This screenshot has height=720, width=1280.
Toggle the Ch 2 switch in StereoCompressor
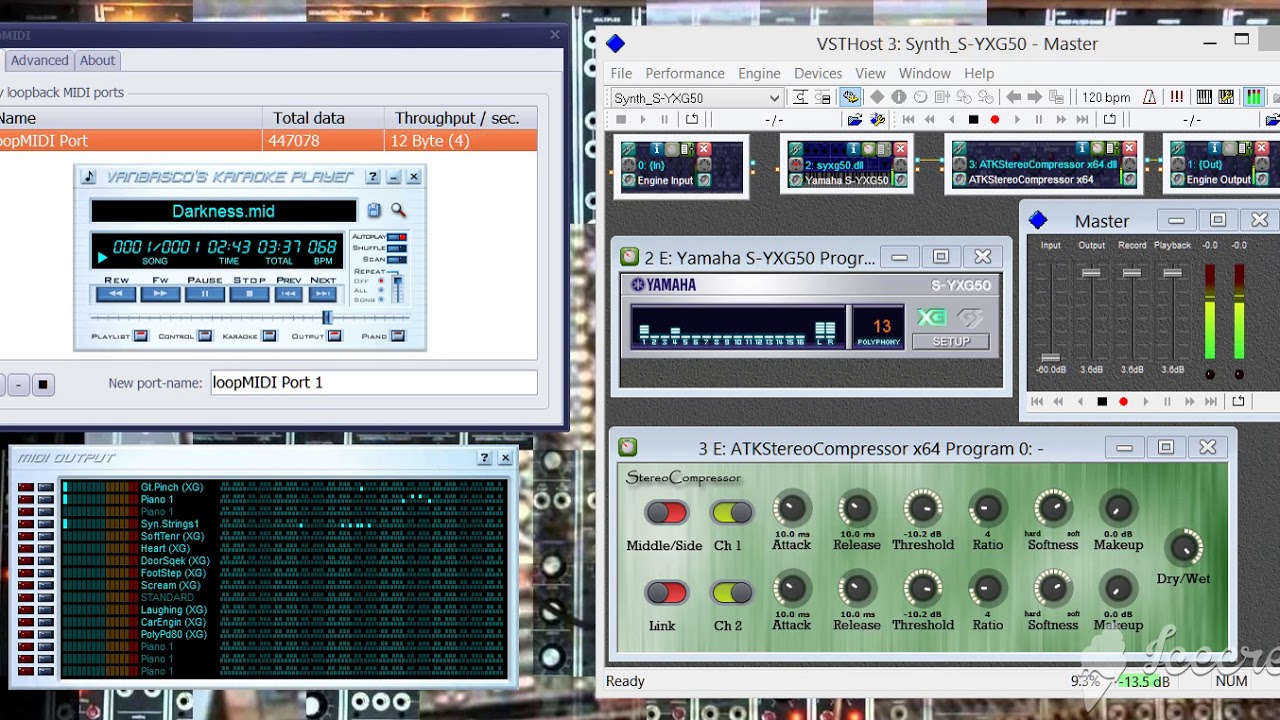point(731,593)
